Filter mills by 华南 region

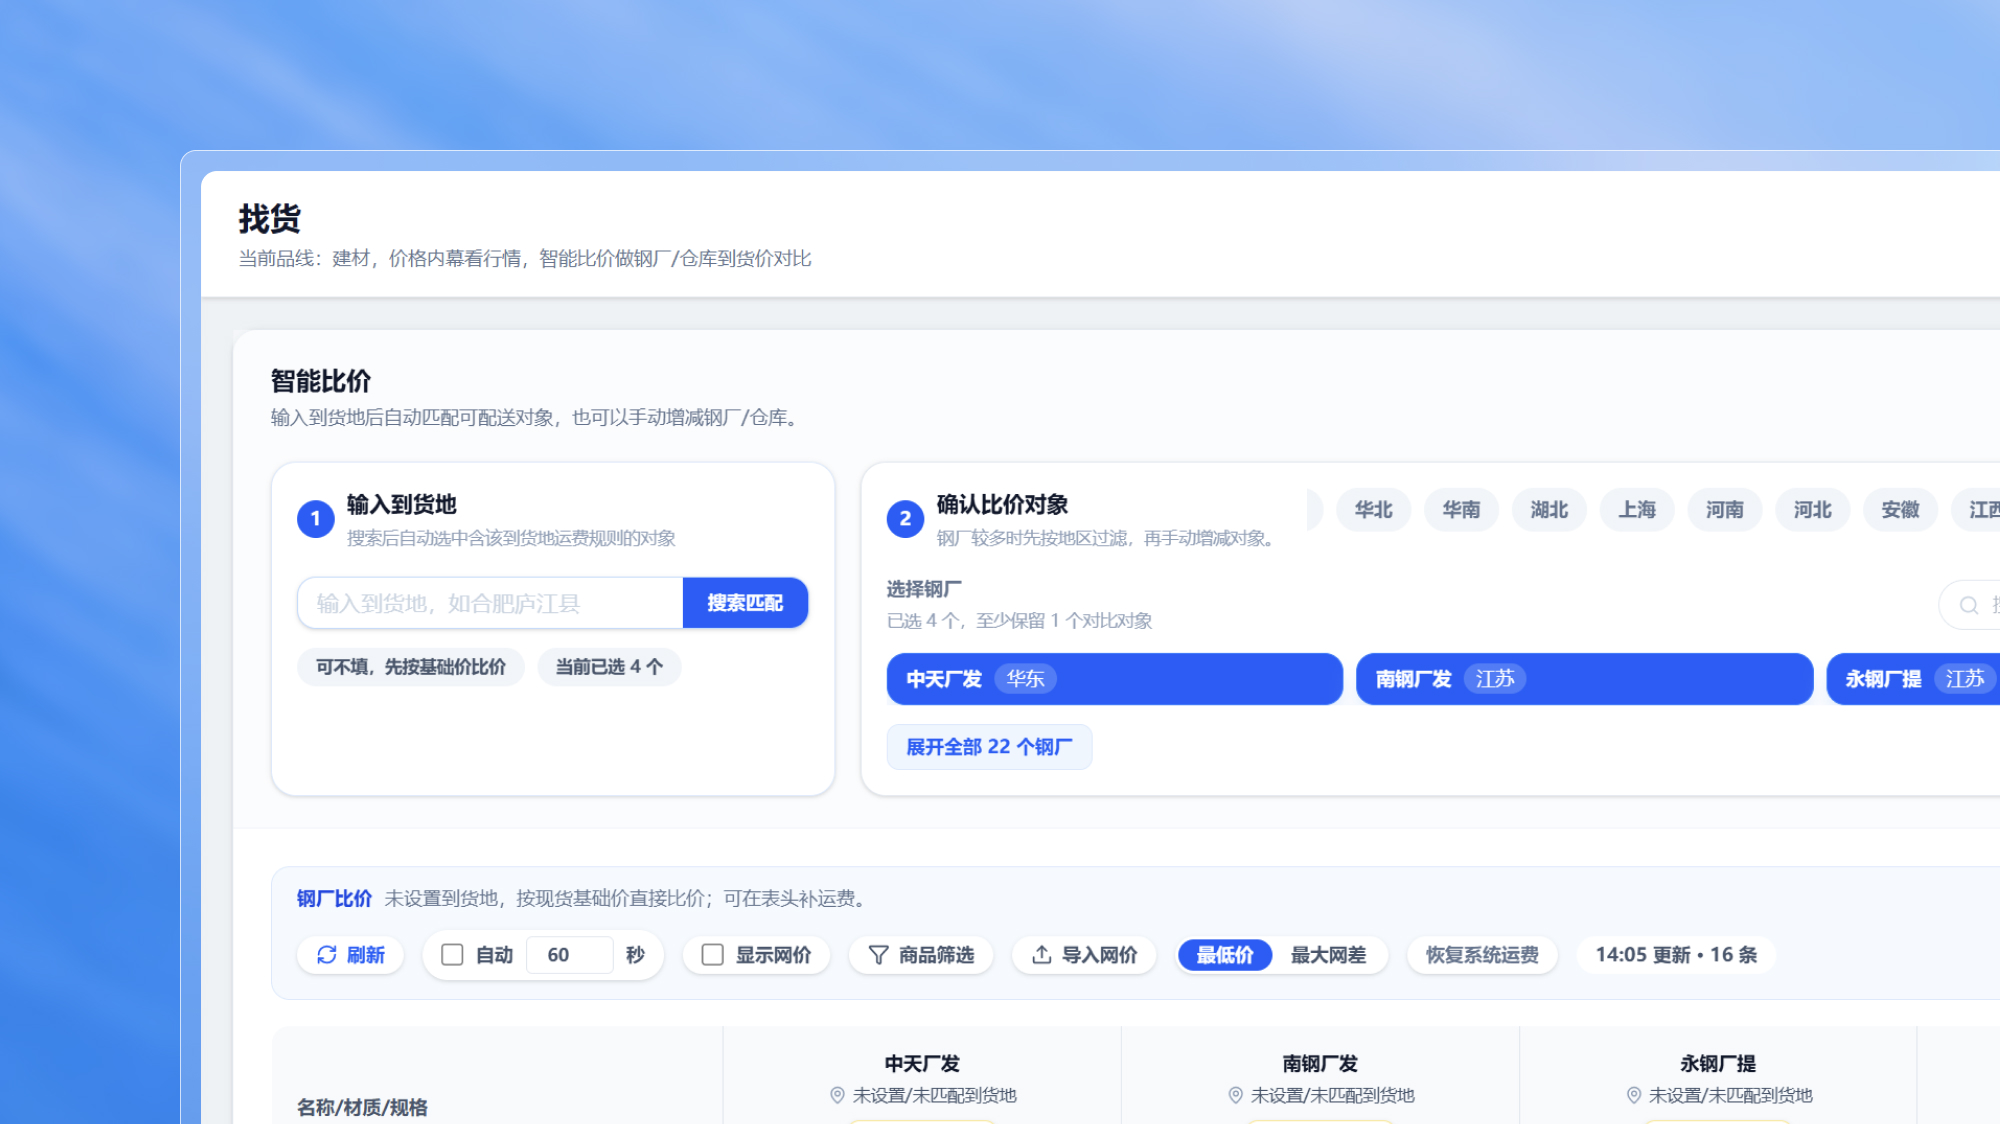pos(1461,510)
